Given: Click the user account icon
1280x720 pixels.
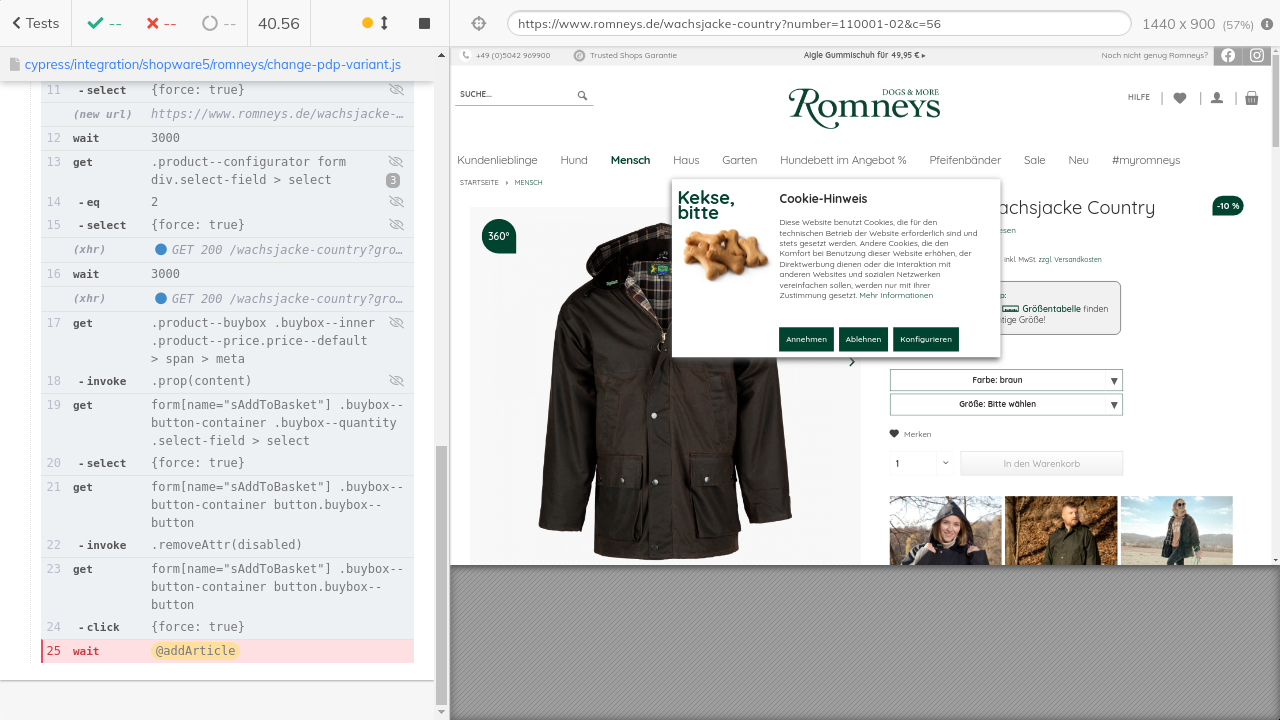Looking at the screenshot, I should [1216, 98].
